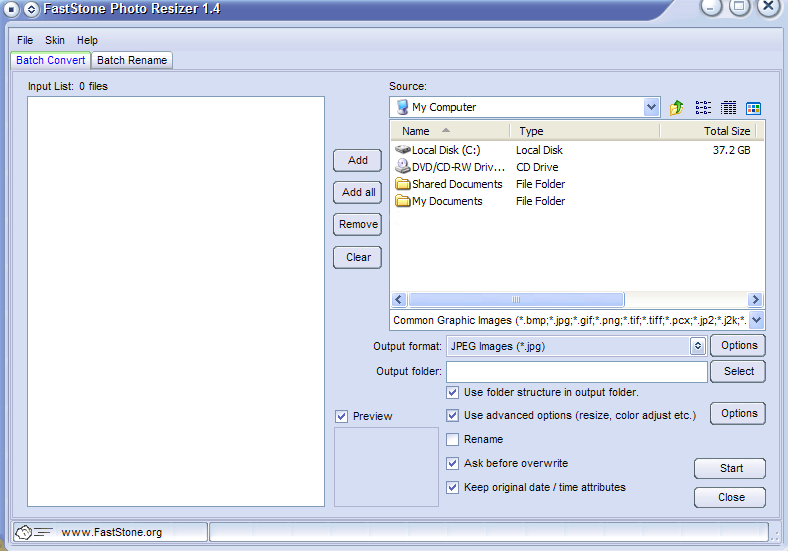Switch to Batch Convert tab
Viewport: 788px width, 551px height.
click(x=51, y=60)
